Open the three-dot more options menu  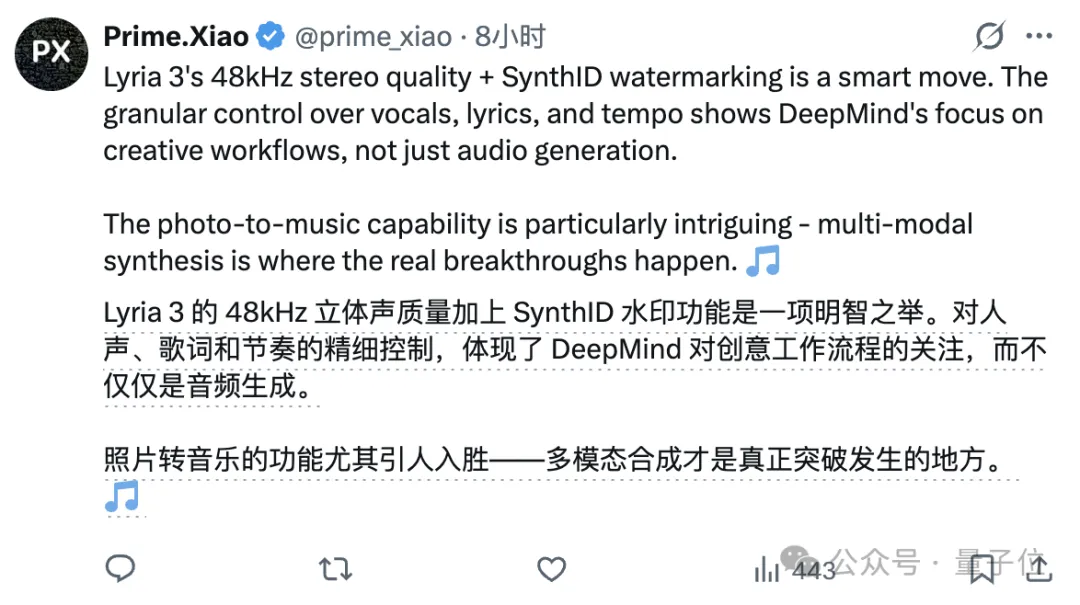click(1040, 37)
